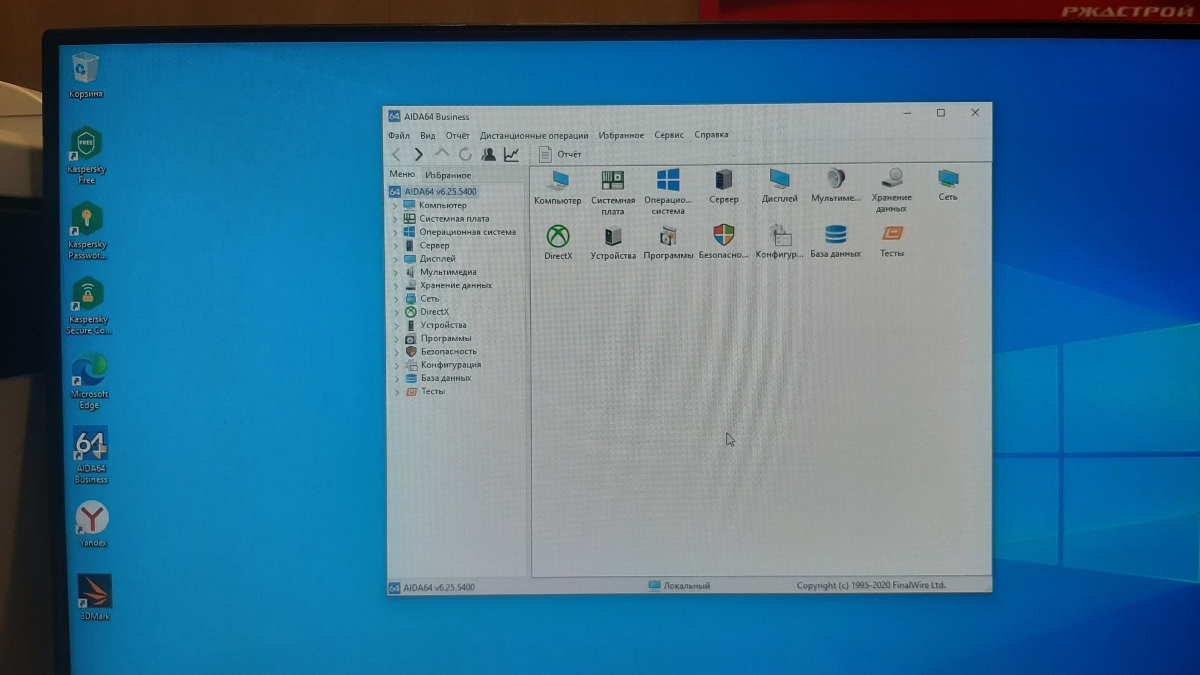Expand the Хранение данных tree node
Viewport: 1200px width, 675px height.
point(395,286)
